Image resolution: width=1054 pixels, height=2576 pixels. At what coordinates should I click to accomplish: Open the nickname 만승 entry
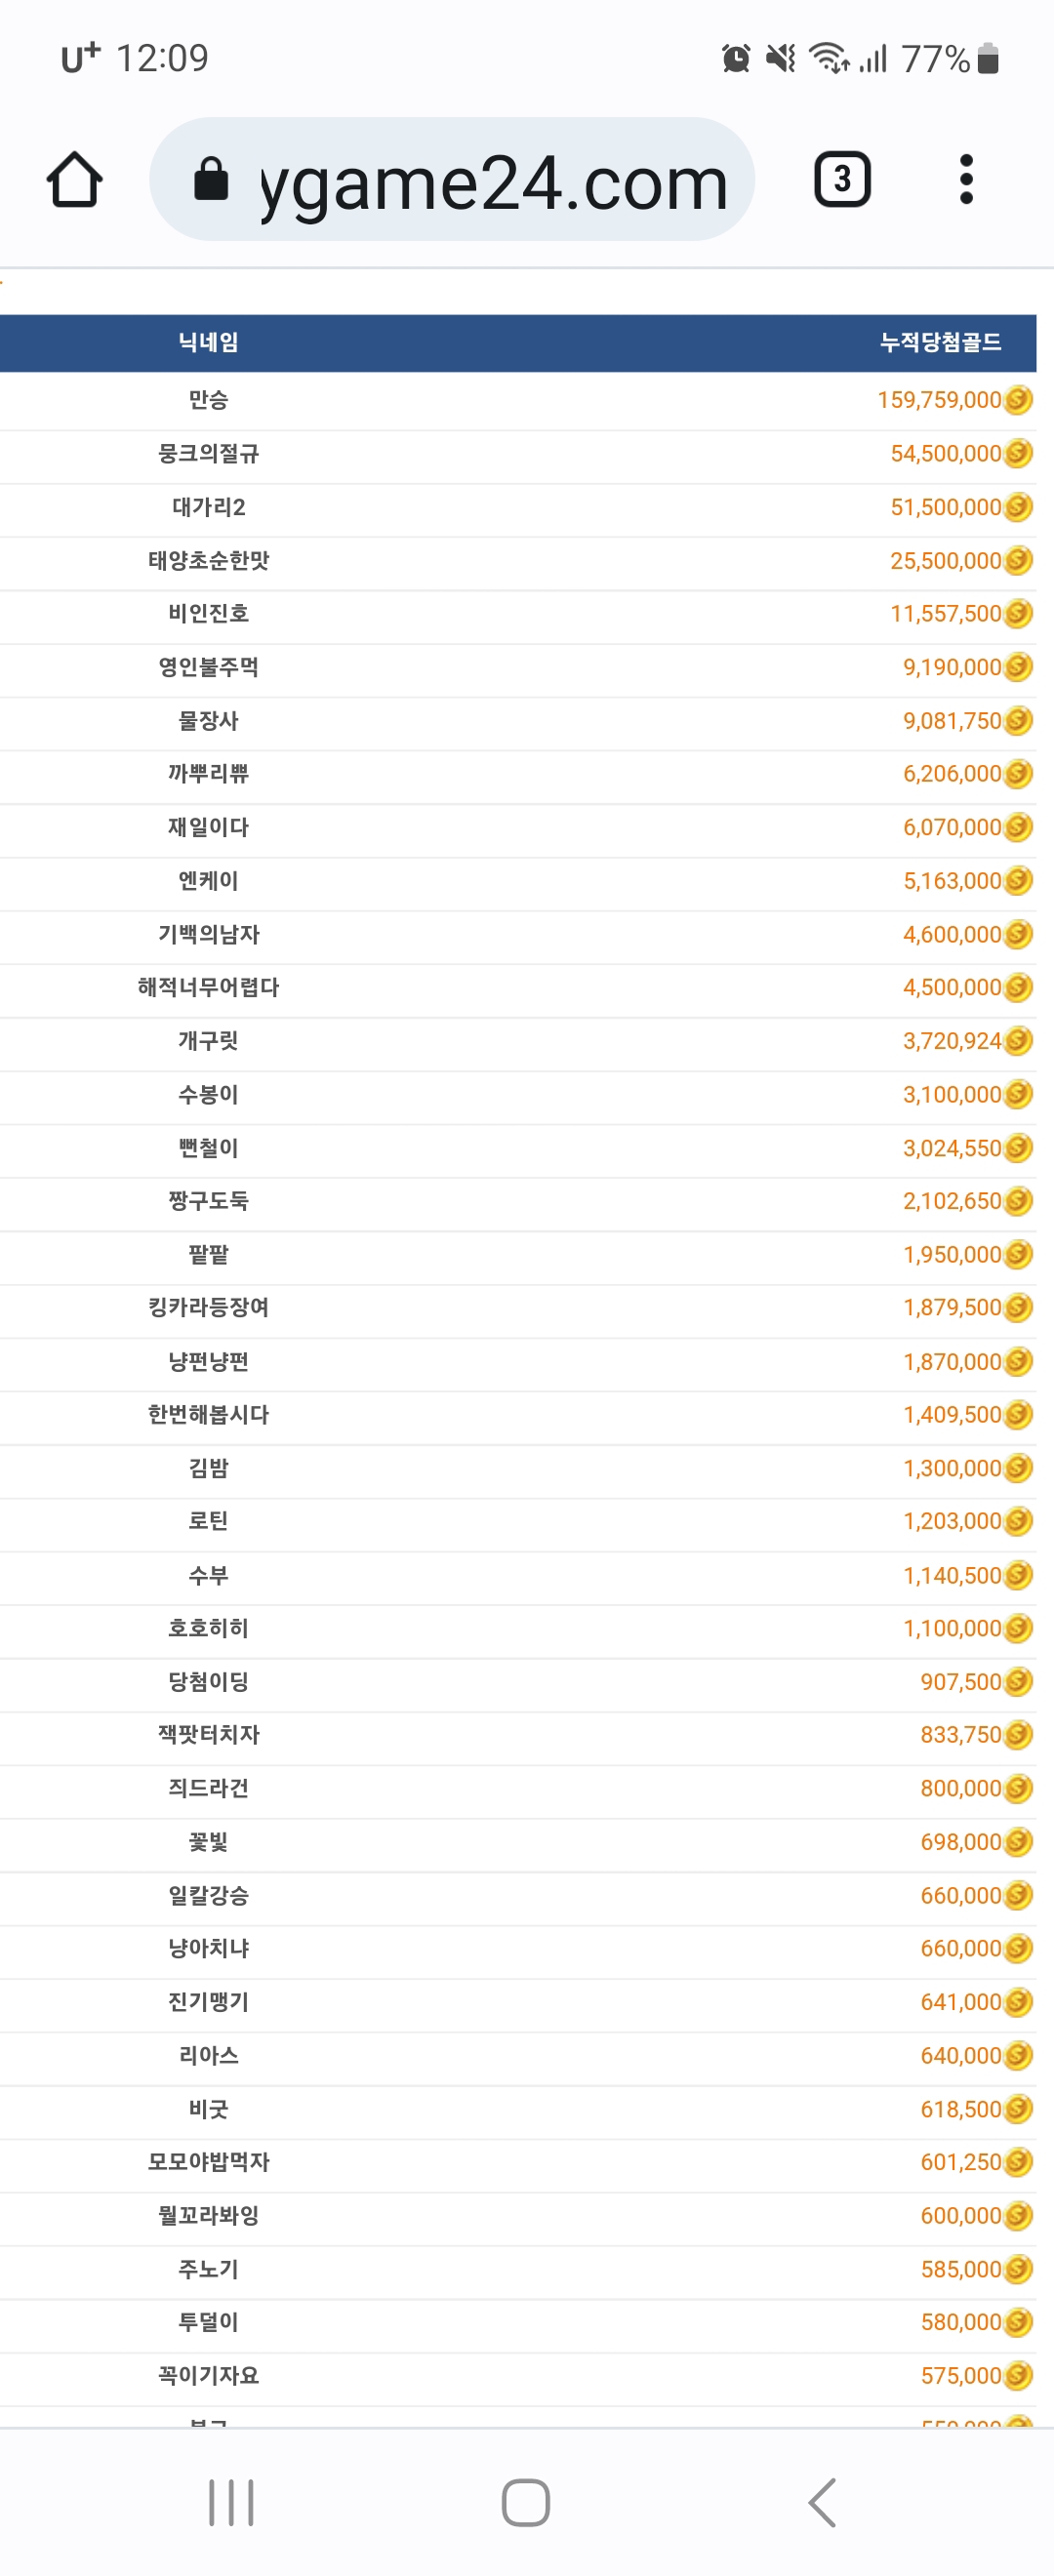(208, 400)
